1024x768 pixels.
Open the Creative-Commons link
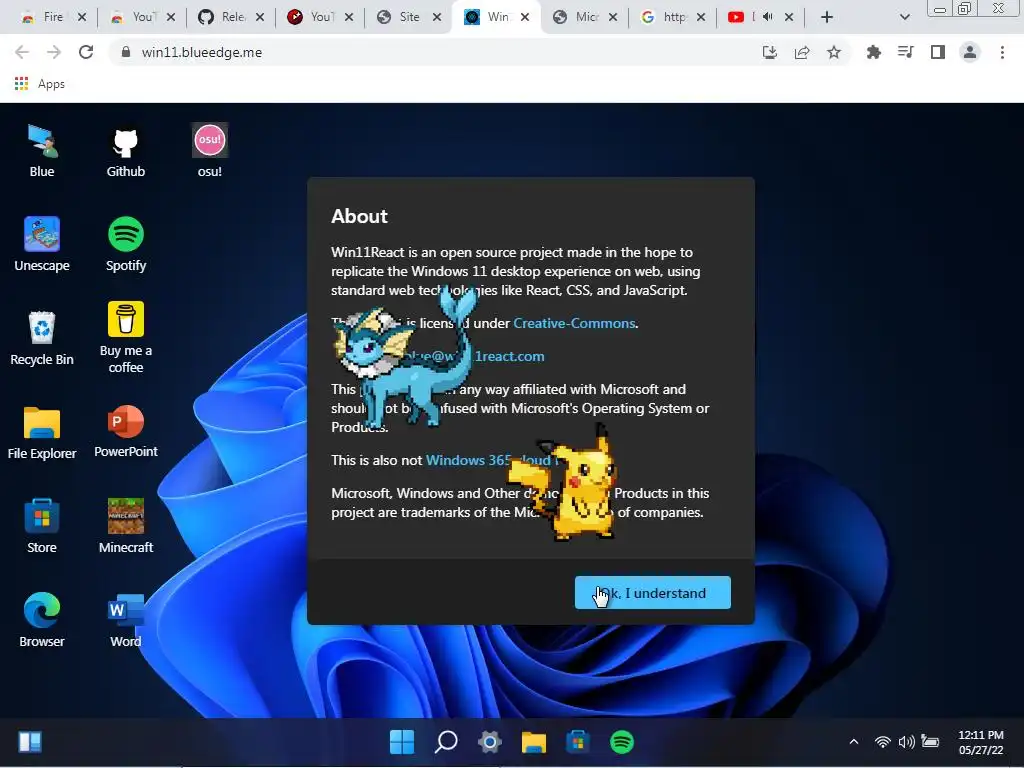tap(574, 323)
